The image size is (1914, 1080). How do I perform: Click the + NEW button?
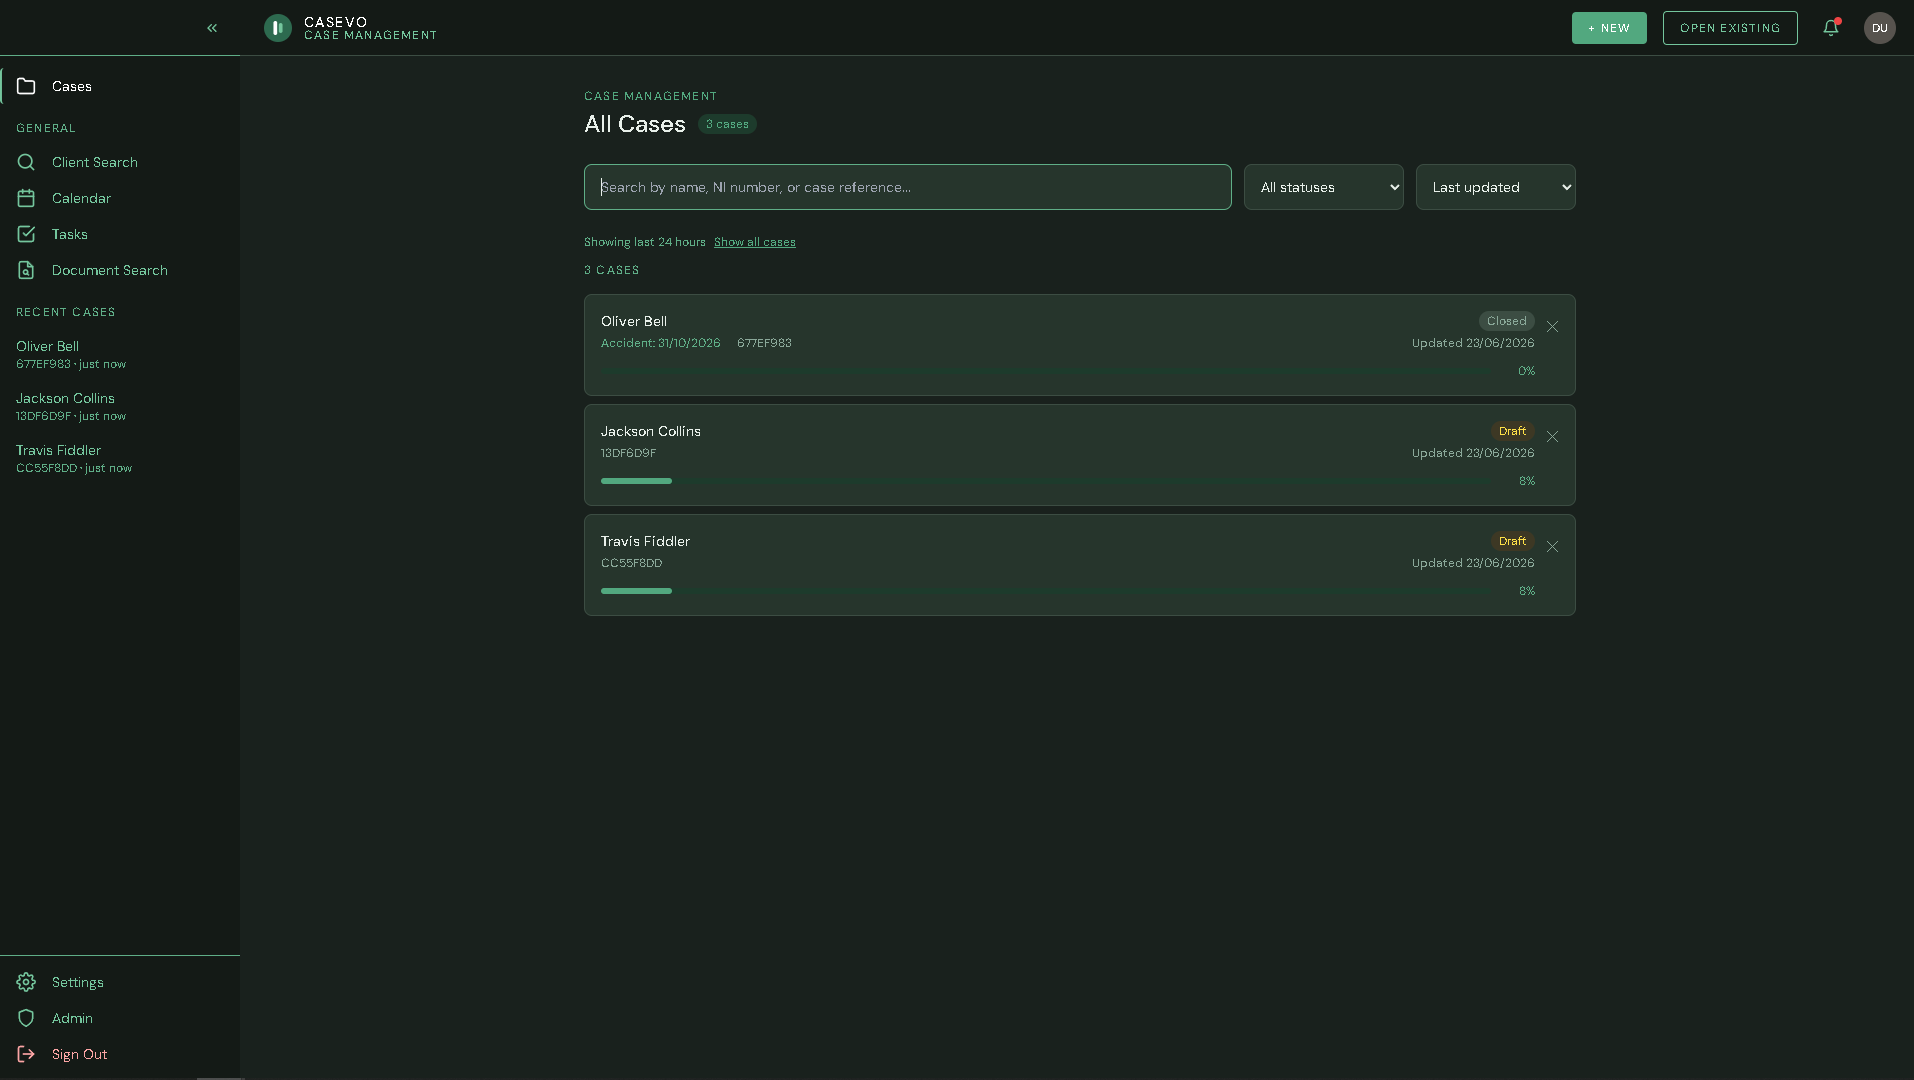[1609, 28]
